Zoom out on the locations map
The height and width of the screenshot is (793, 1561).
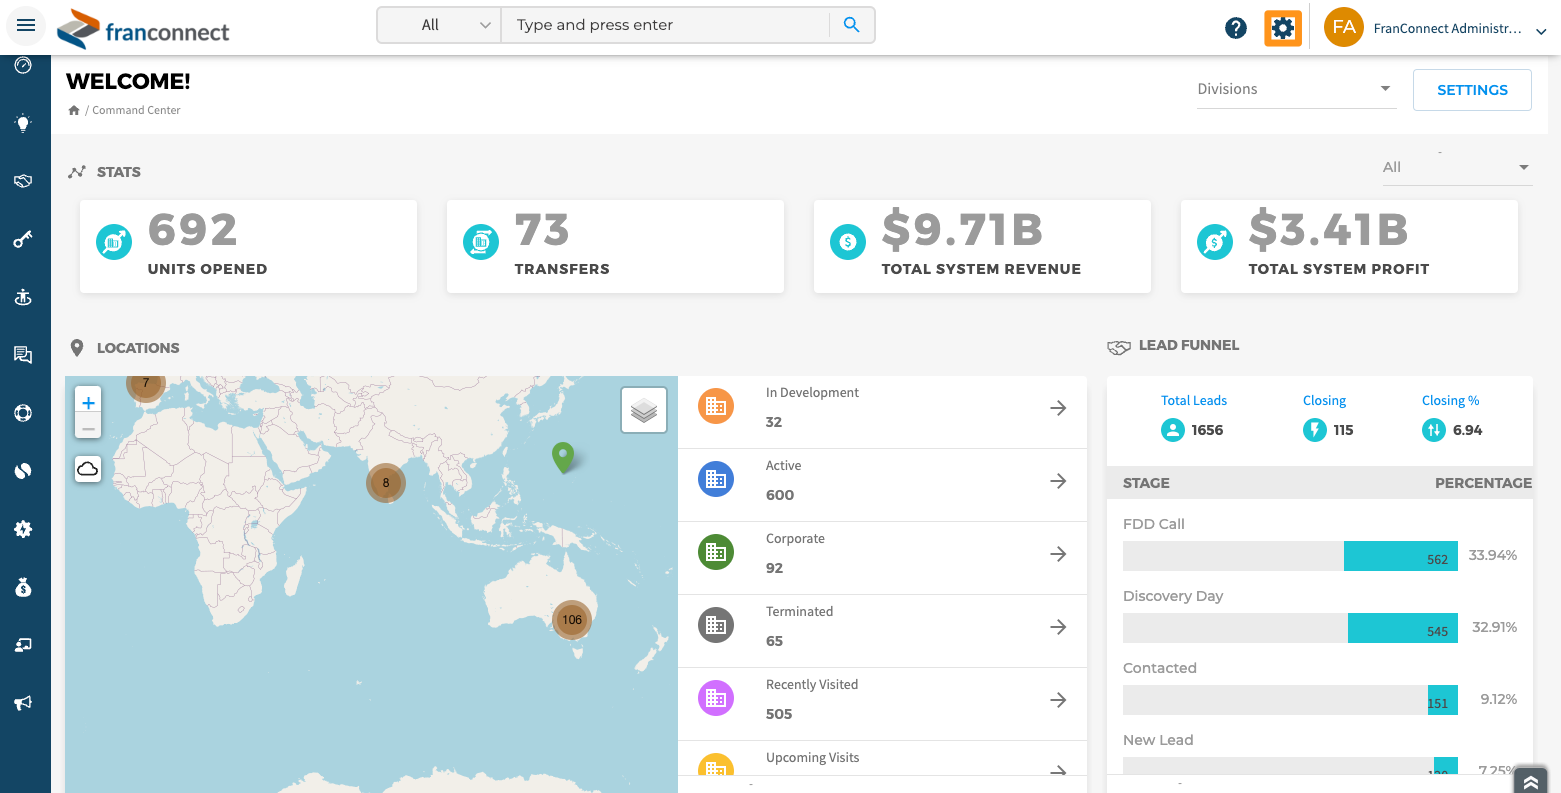pos(88,428)
